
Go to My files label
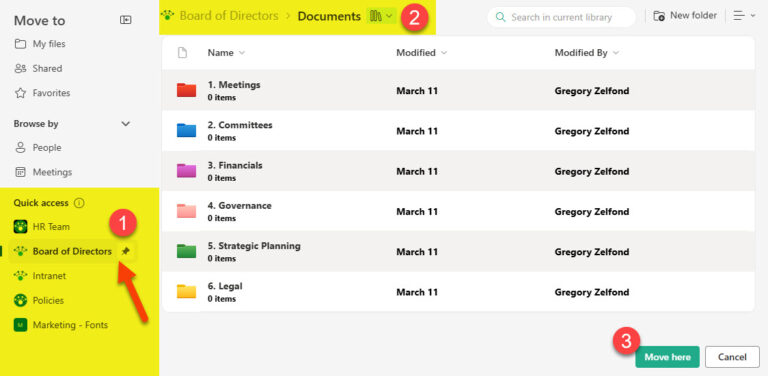click(x=49, y=44)
